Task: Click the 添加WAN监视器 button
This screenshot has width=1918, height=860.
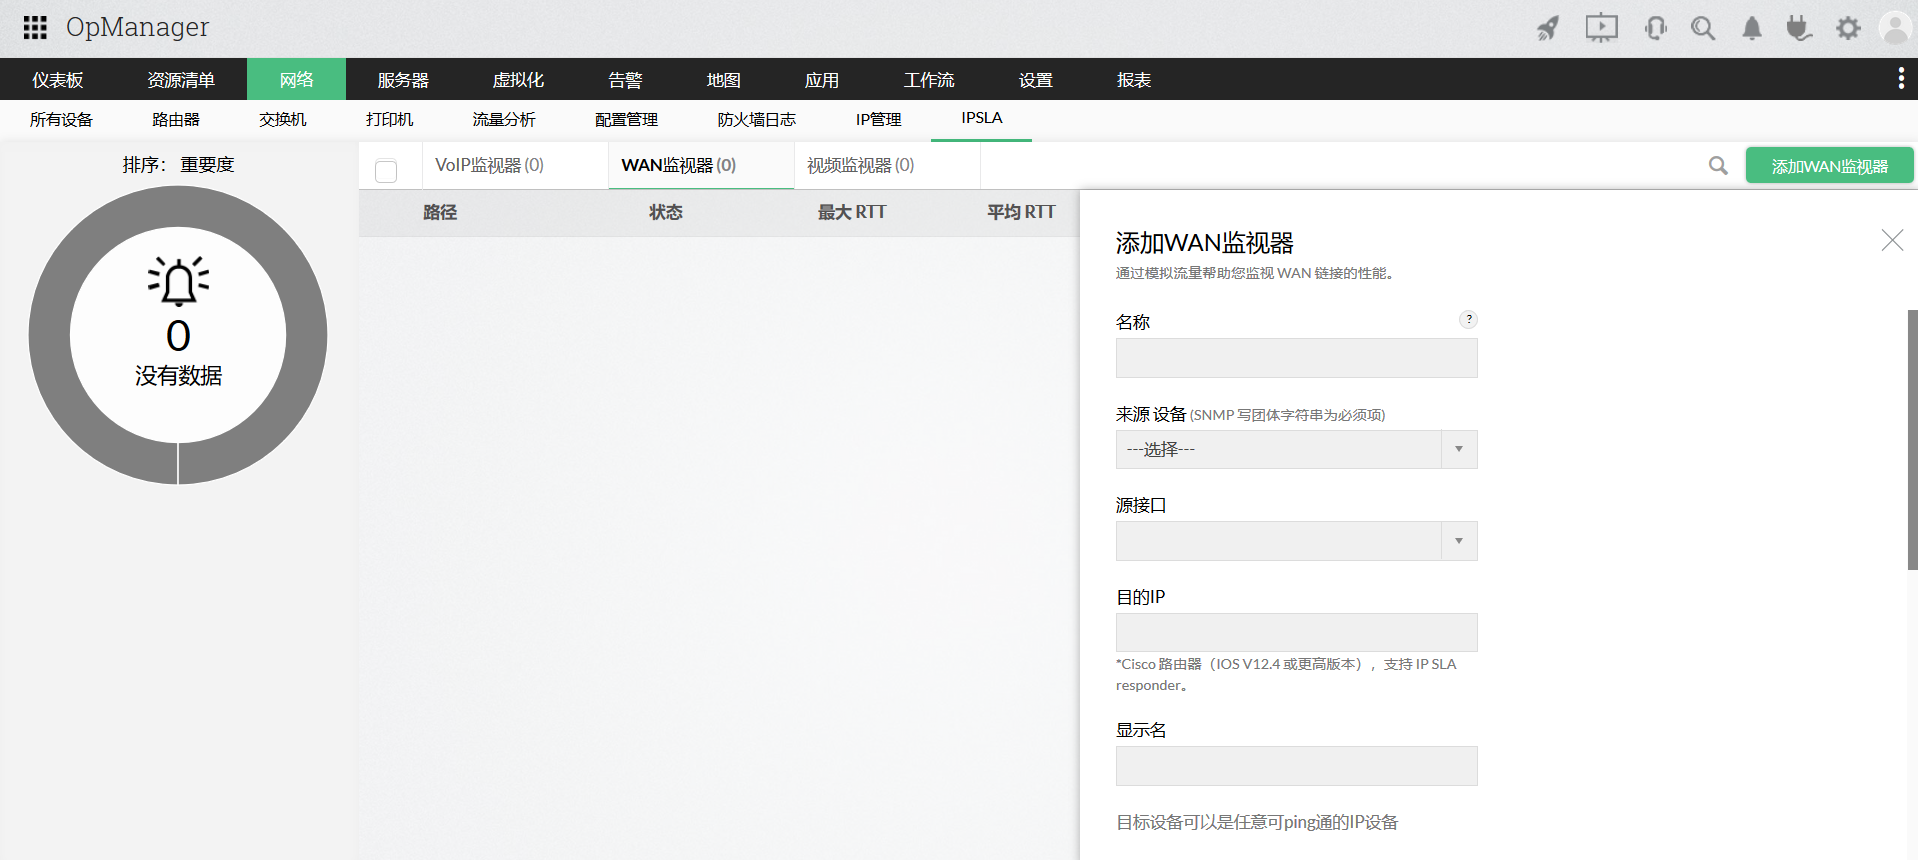Action: [1829, 166]
